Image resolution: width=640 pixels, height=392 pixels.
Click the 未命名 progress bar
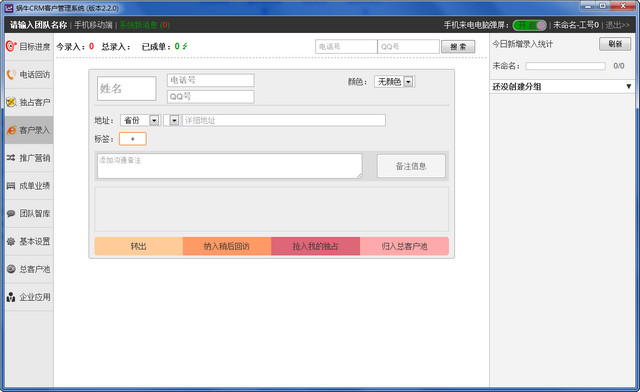pos(565,66)
